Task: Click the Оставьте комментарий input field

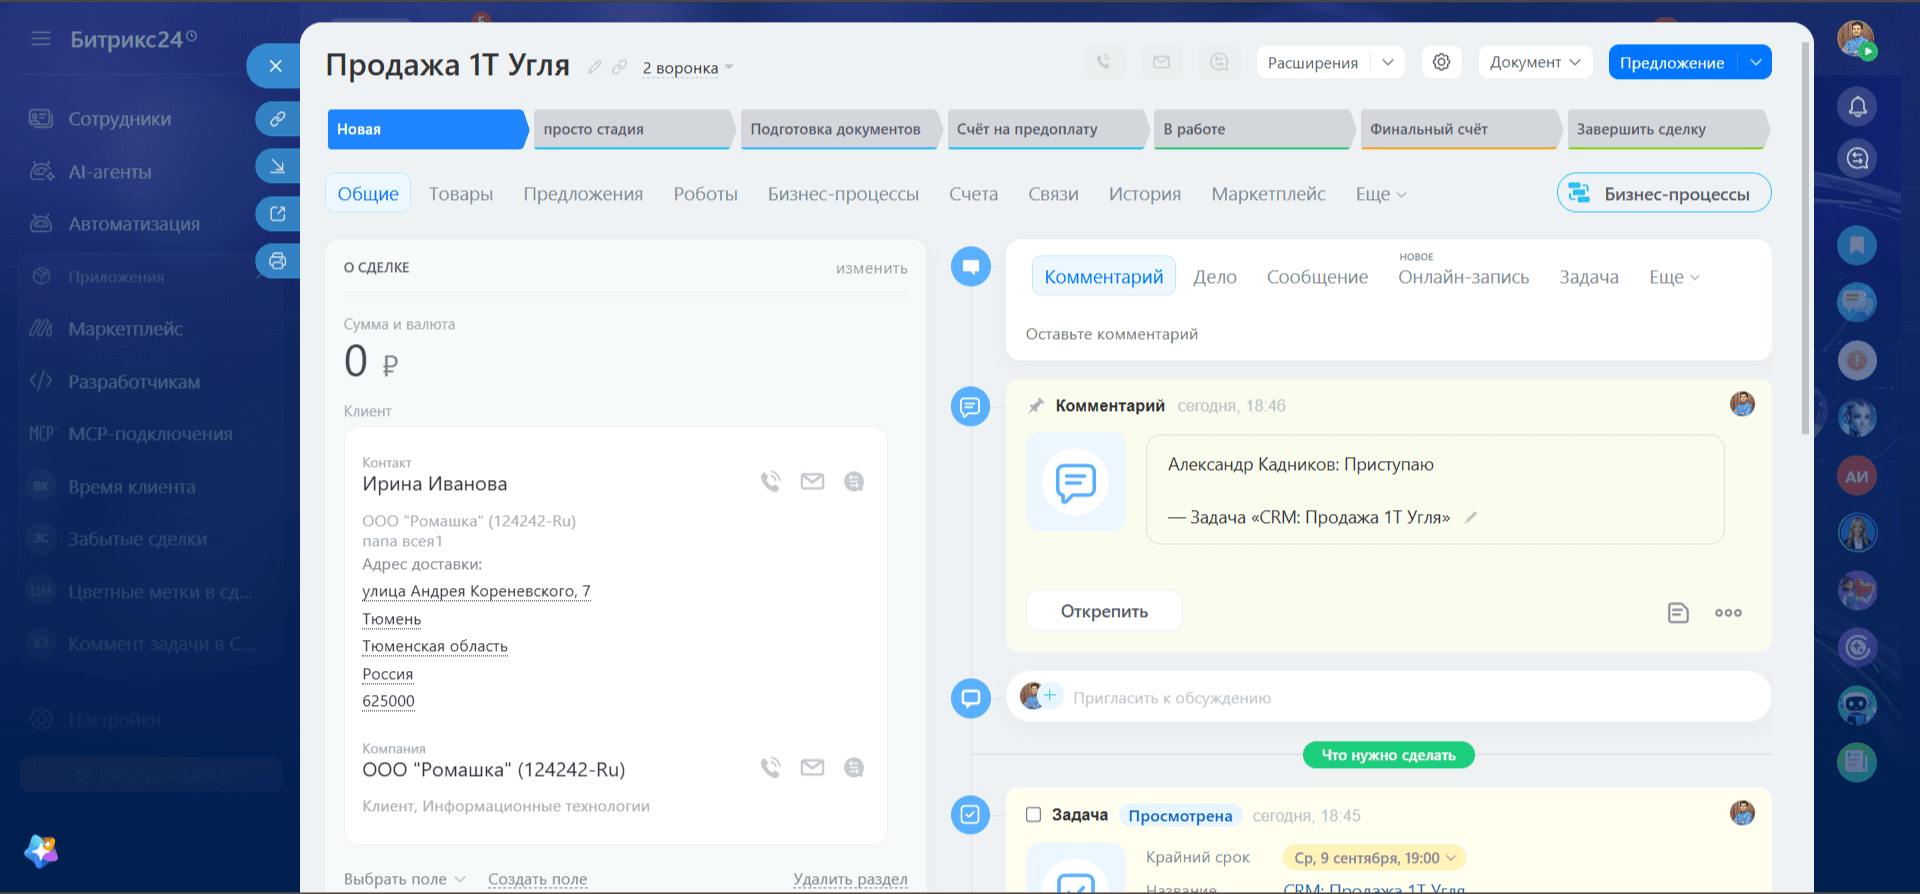Action: [1388, 334]
